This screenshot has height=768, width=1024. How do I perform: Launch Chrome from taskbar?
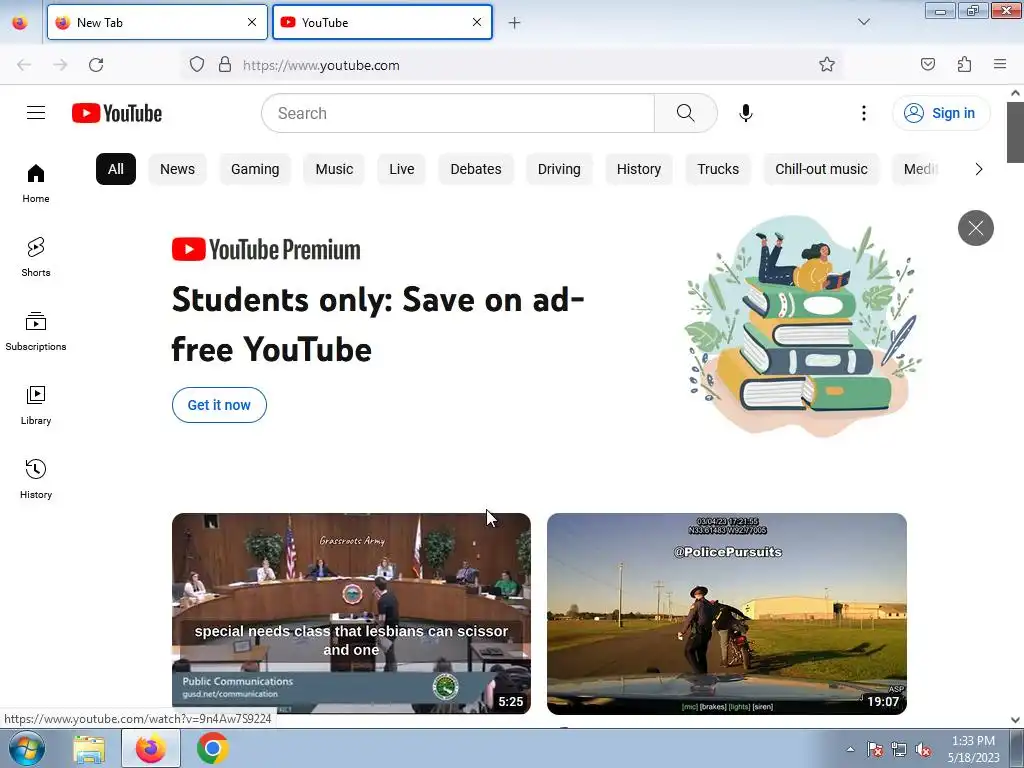pyautogui.click(x=212, y=748)
